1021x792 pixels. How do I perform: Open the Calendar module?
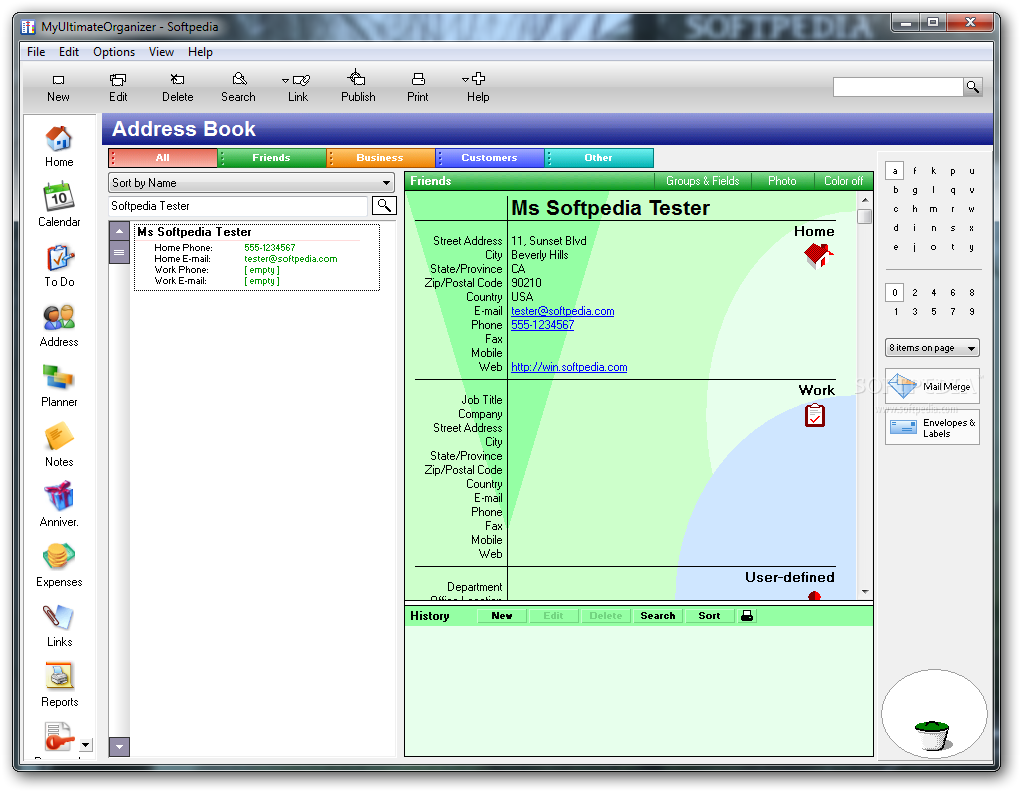click(59, 205)
